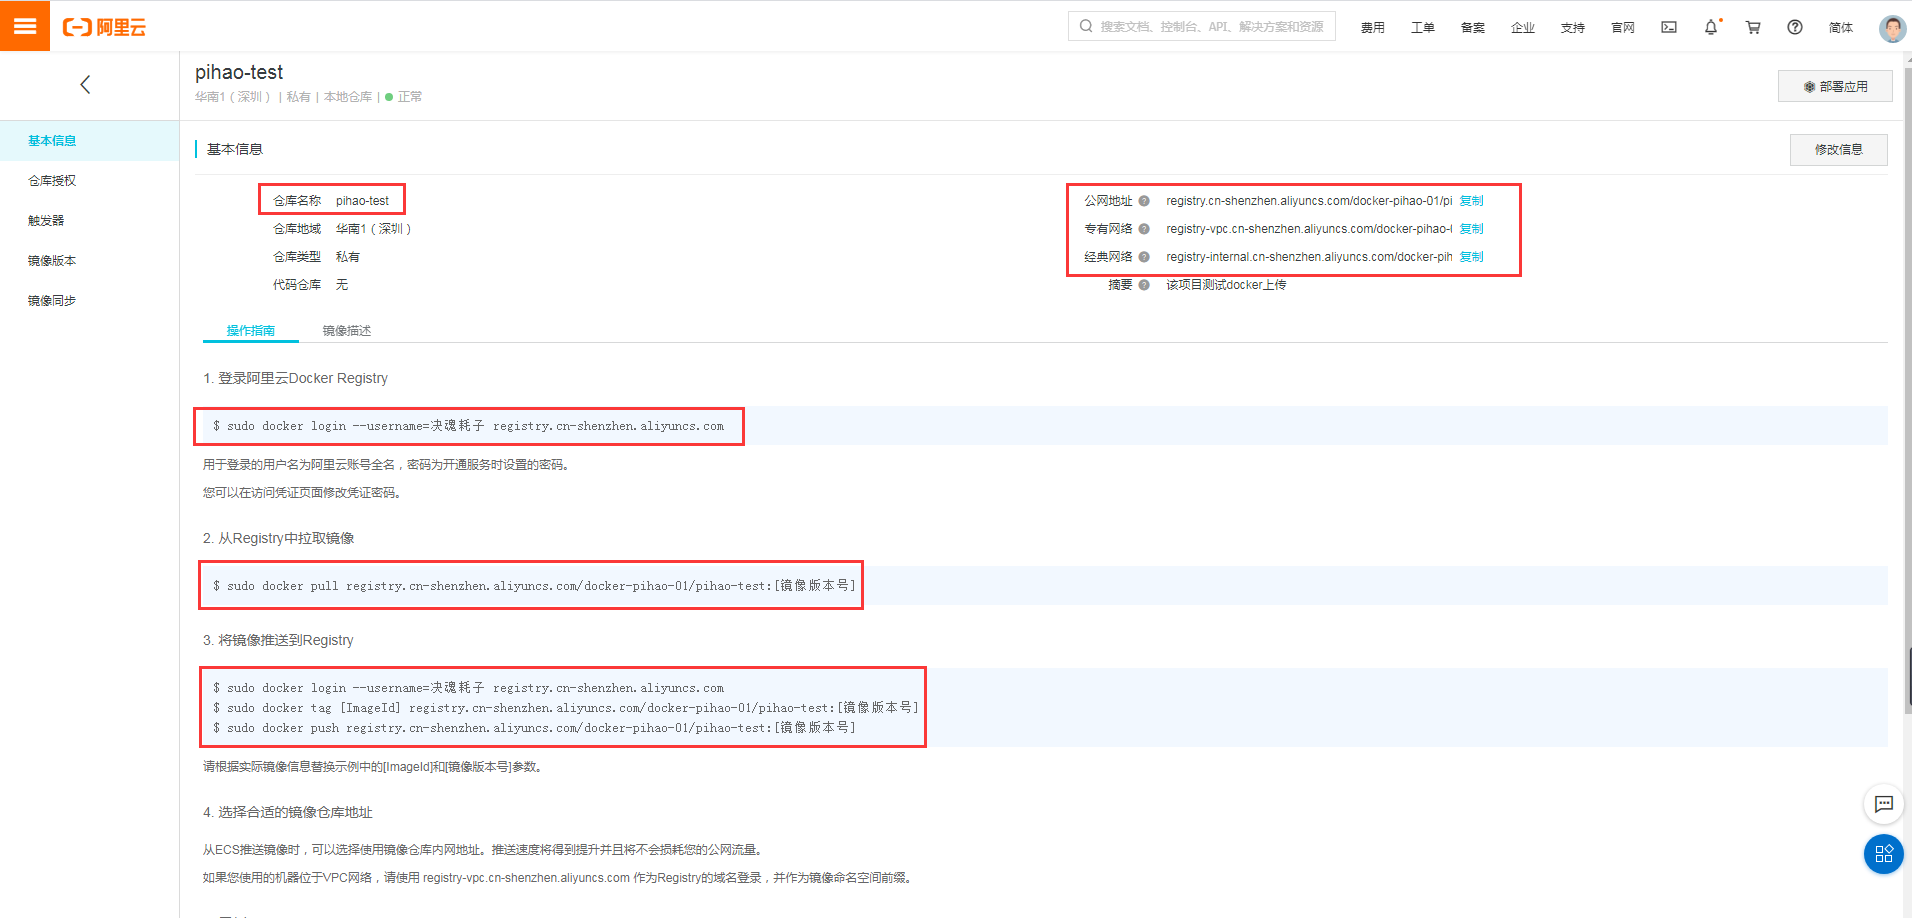The height and width of the screenshot is (918, 1912).
Task: Select 镜像同步 in the sidebar
Action: tap(90, 301)
